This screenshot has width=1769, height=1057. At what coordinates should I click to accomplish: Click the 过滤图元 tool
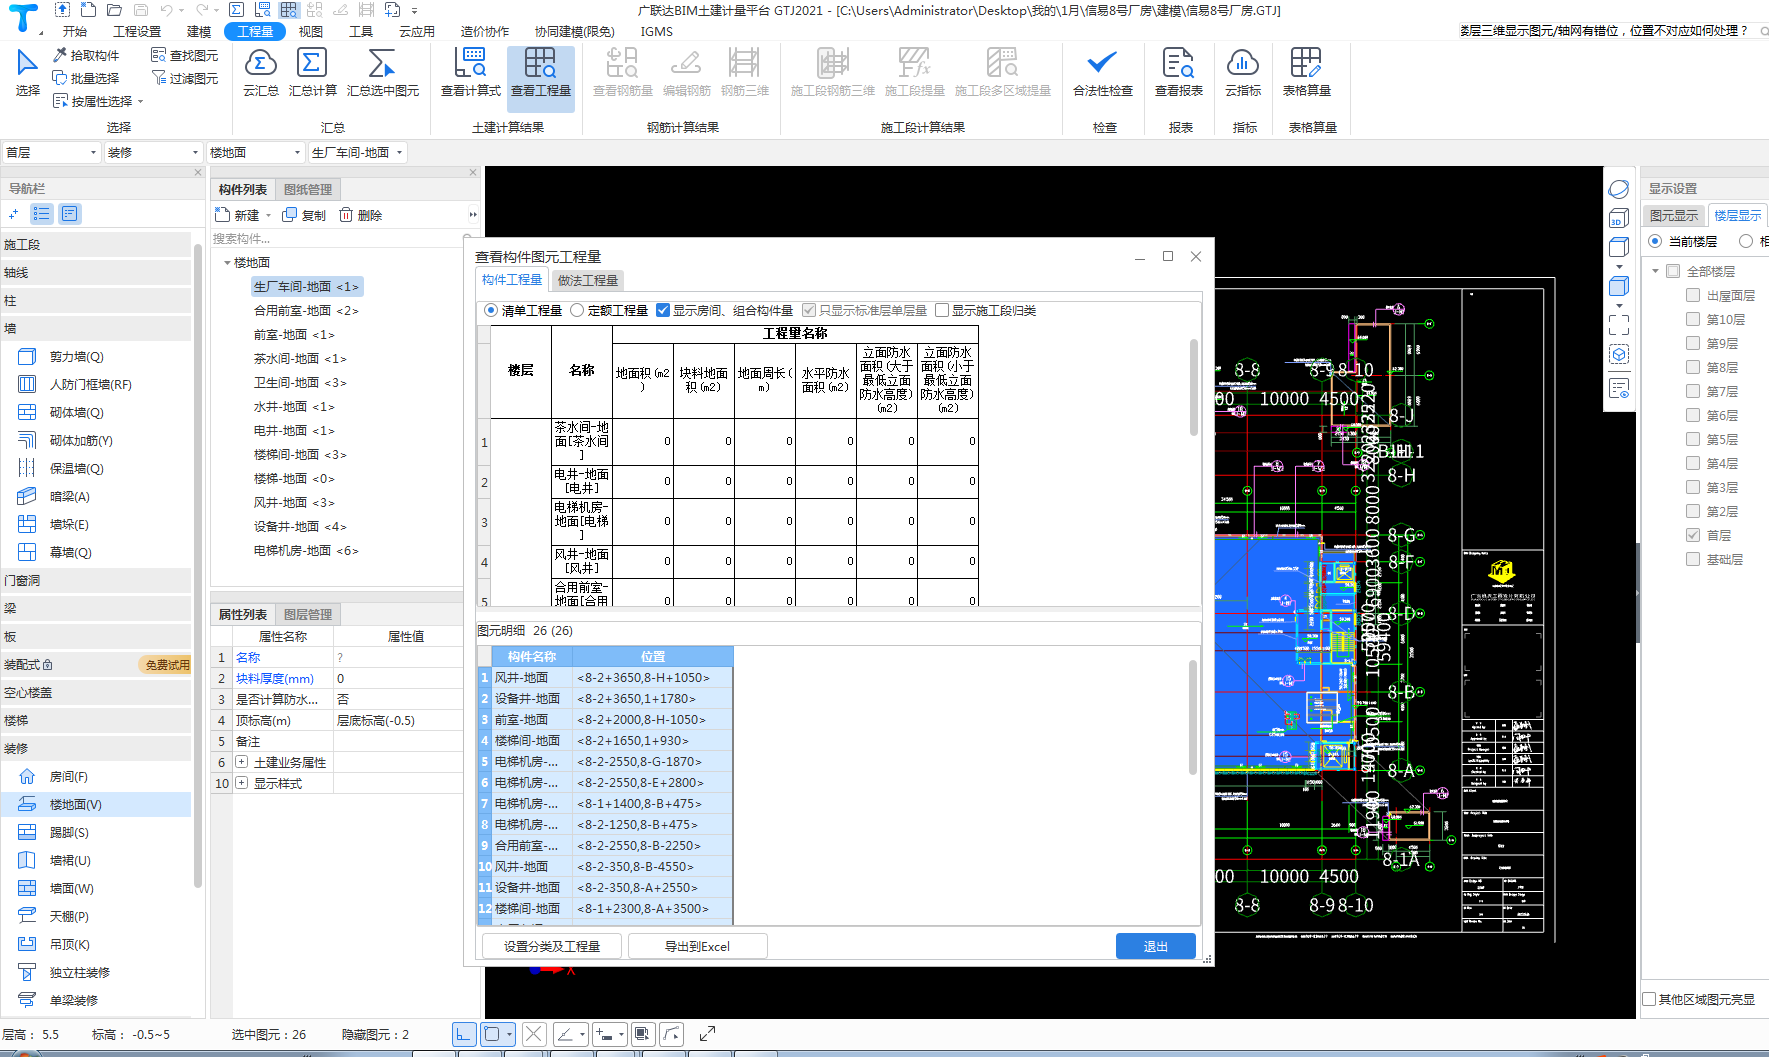click(x=184, y=78)
